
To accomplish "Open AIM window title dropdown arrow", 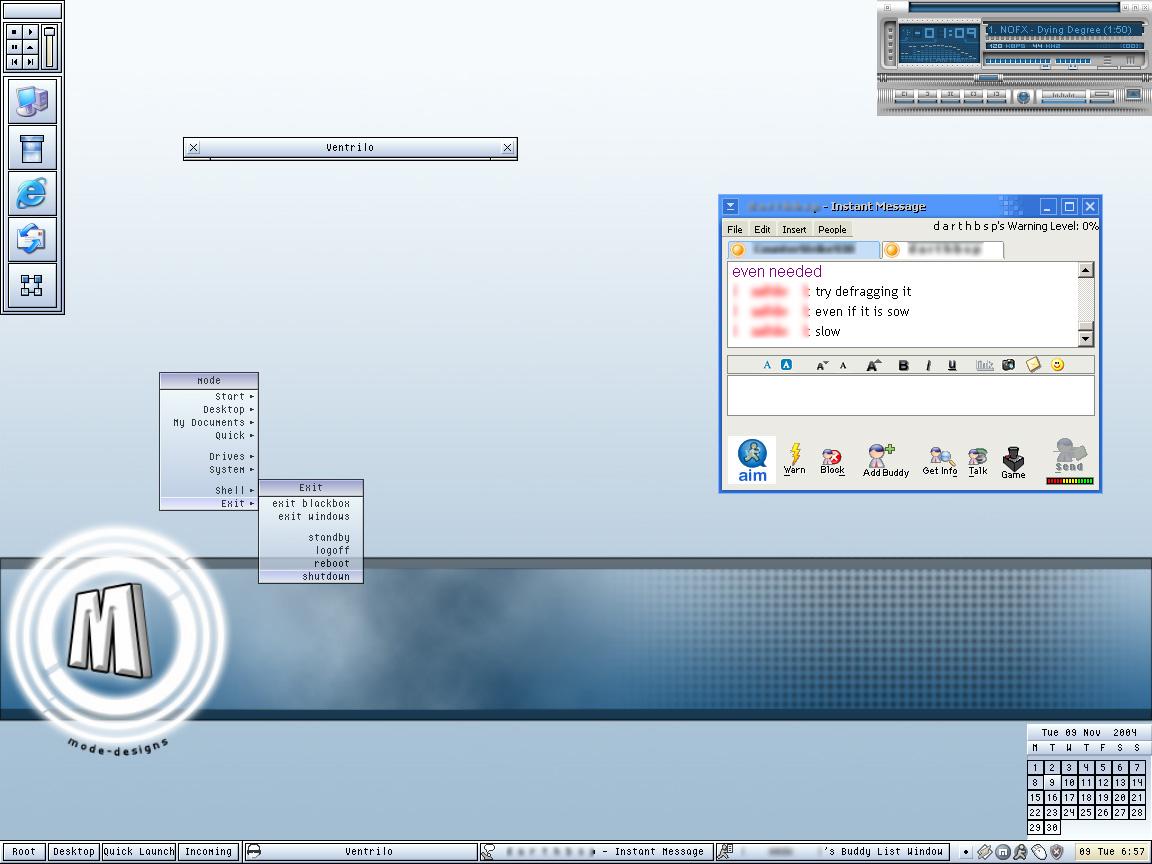I will click(730, 206).
